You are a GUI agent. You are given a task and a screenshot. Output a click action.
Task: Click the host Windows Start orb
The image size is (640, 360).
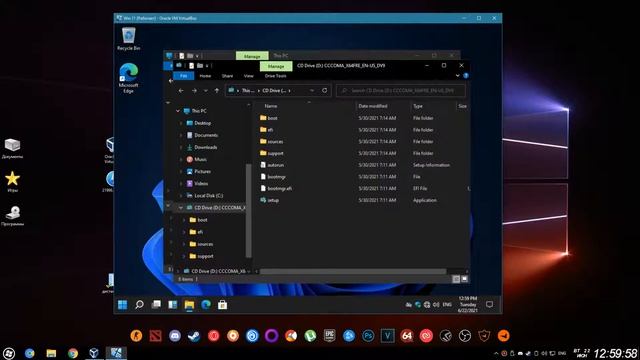click(9, 353)
